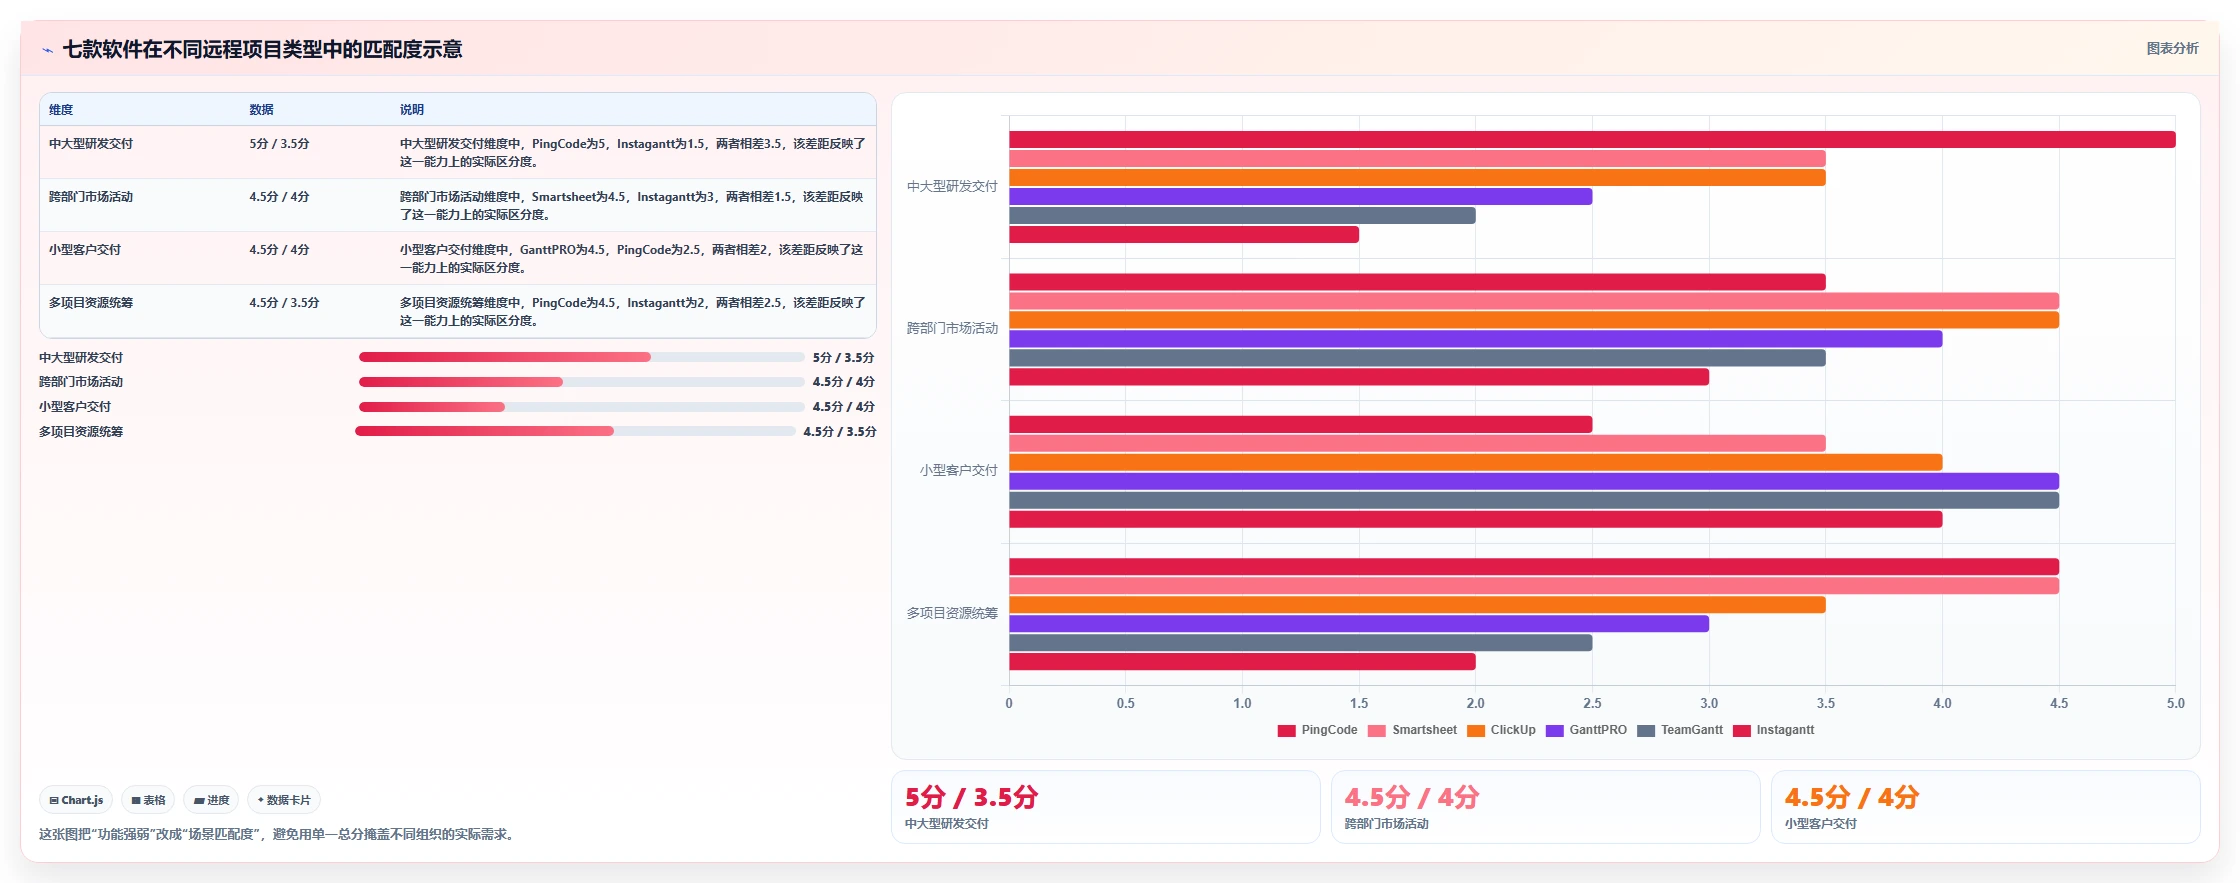
Task: Click the pink Smartsheet bar in 小型客户交付 group
Action: coord(1417,443)
